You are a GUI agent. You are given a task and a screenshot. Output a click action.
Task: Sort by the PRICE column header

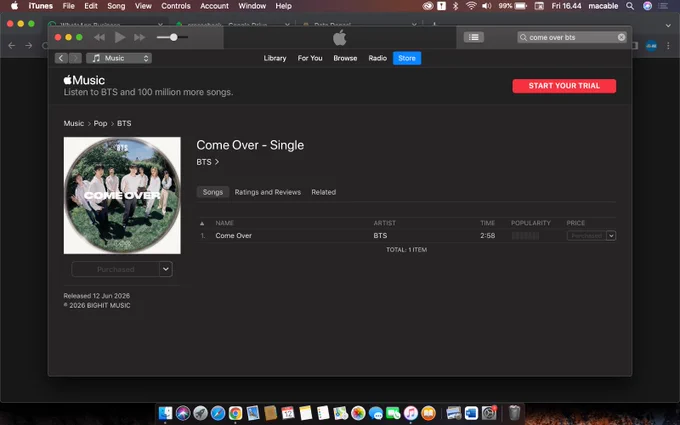point(575,223)
